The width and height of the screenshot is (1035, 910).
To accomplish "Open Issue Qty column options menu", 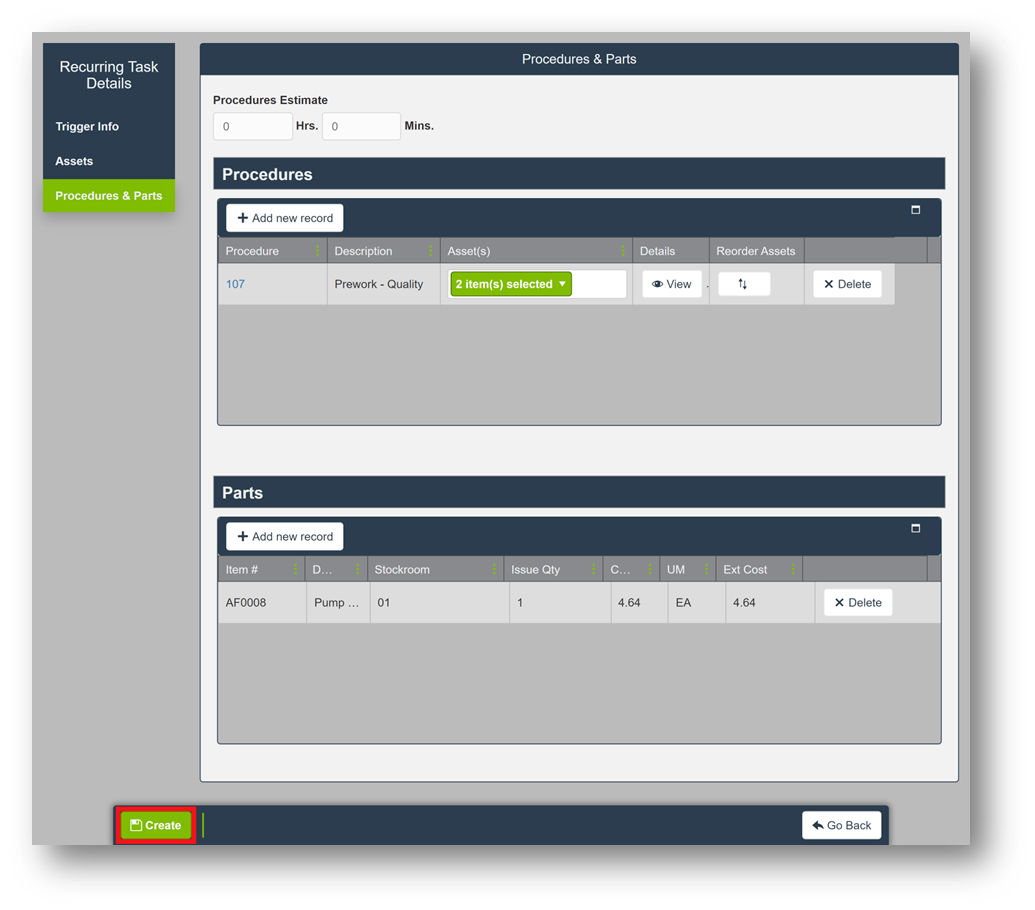I will coord(593,570).
